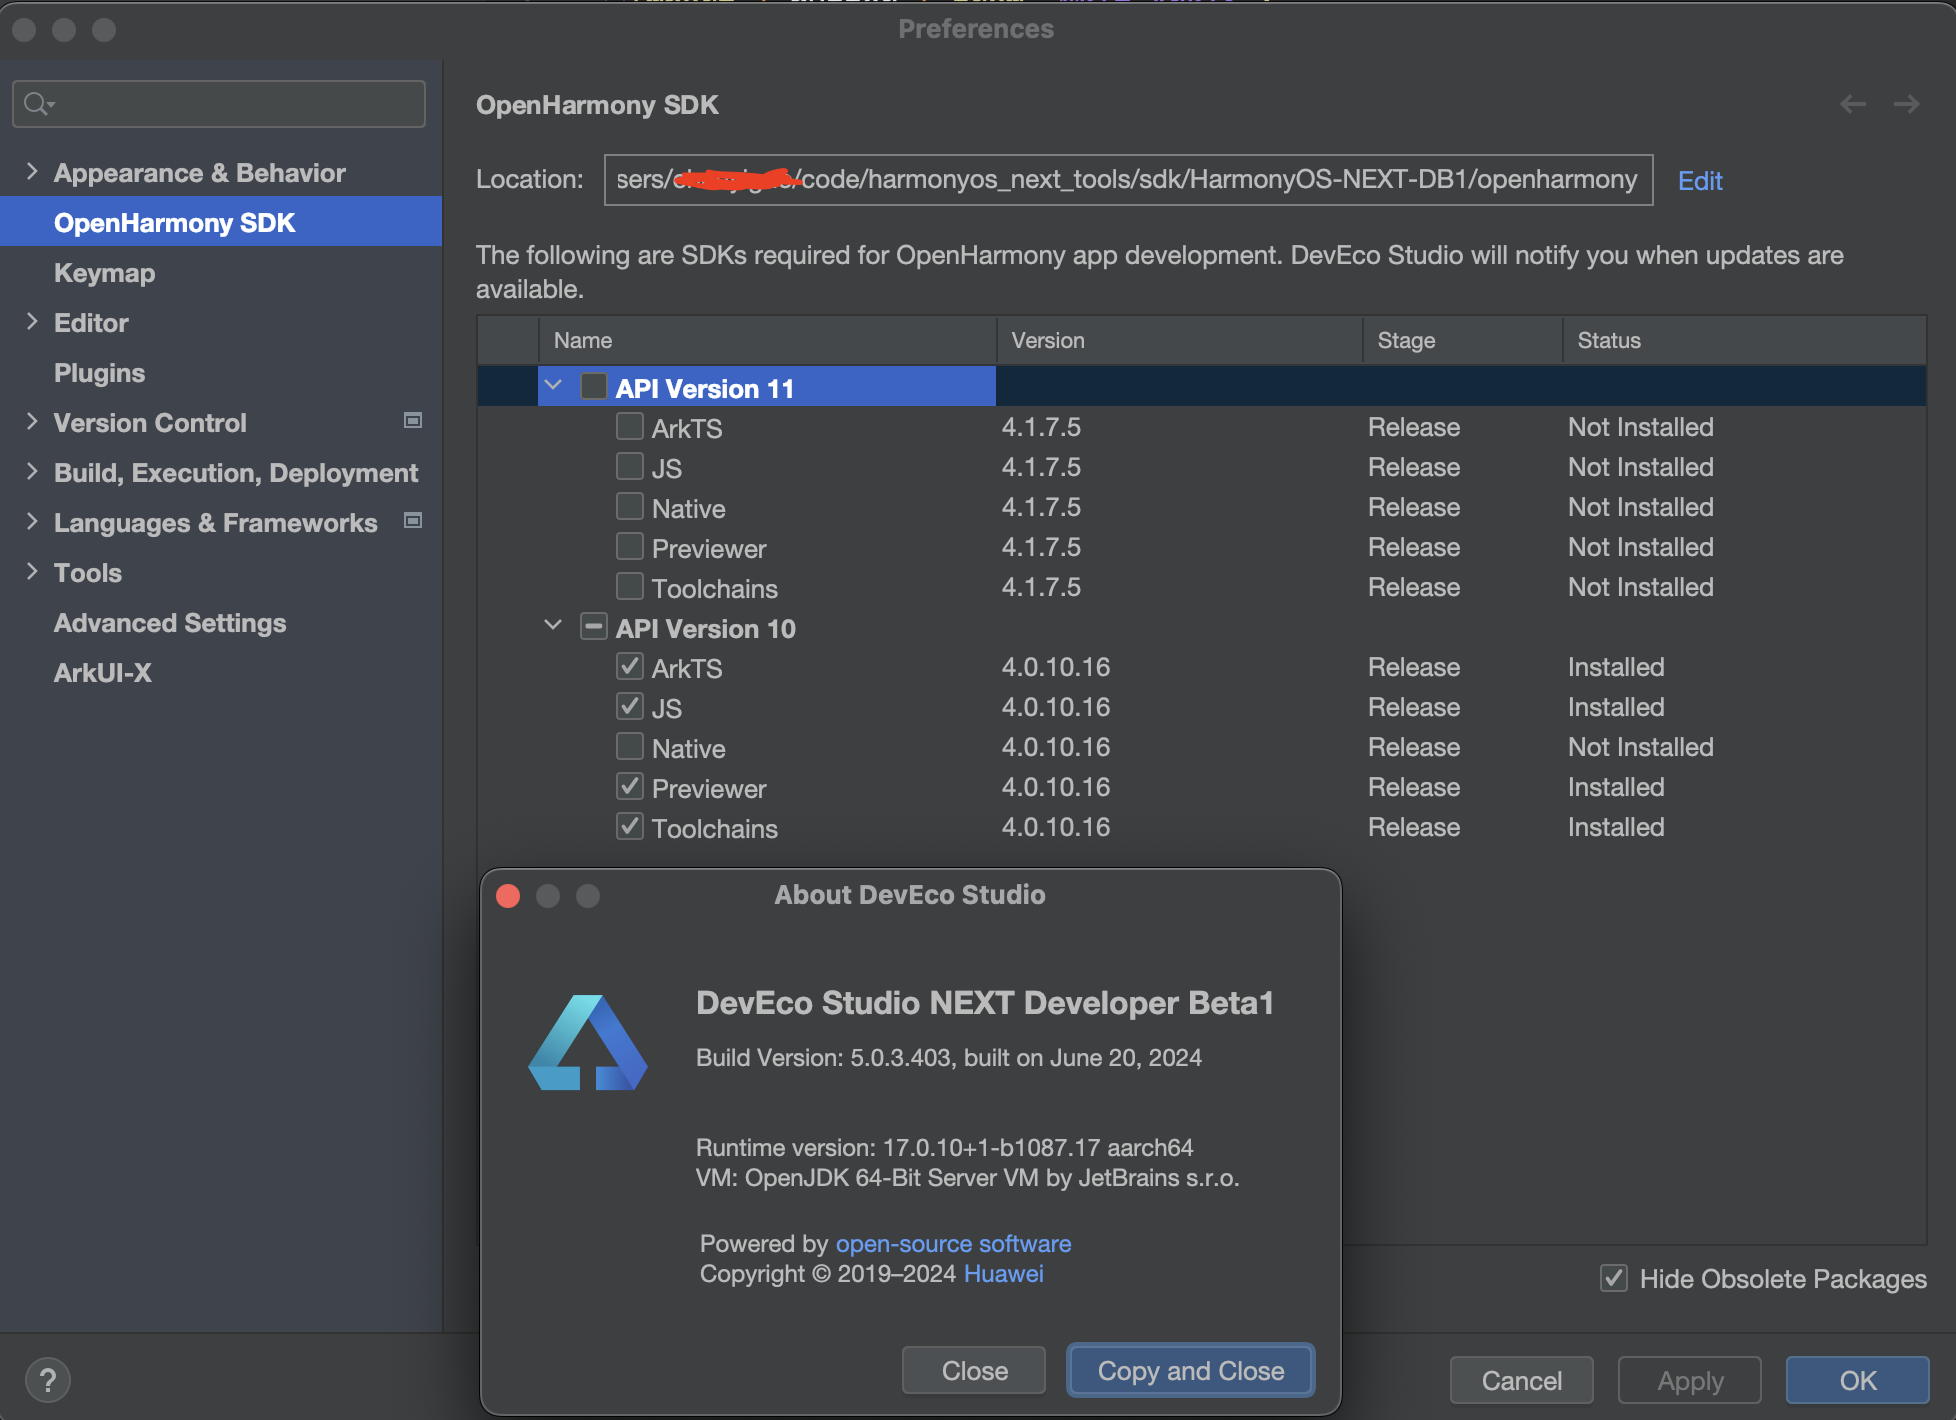
Task: Open the ArkUI-X settings page
Action: coord(103,672)
